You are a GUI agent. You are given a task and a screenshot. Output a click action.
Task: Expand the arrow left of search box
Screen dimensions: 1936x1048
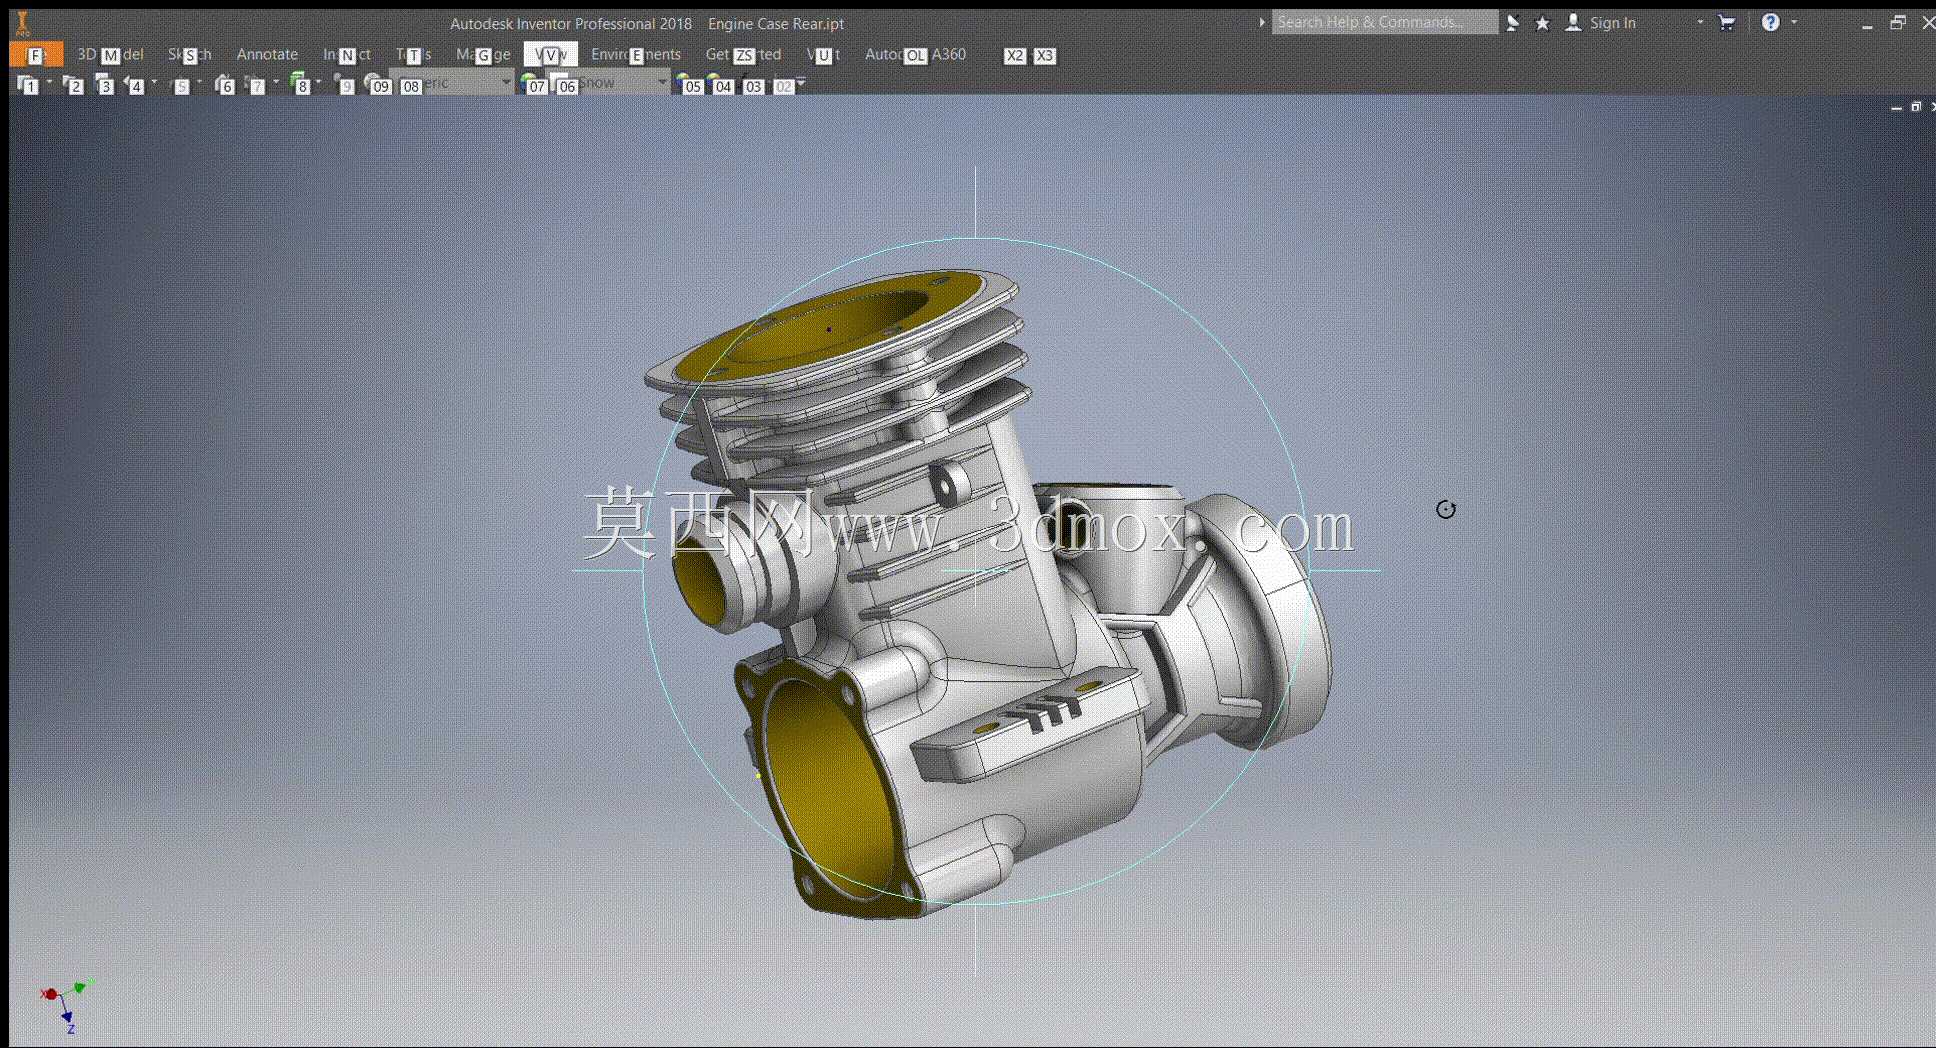pos(1262,22)
